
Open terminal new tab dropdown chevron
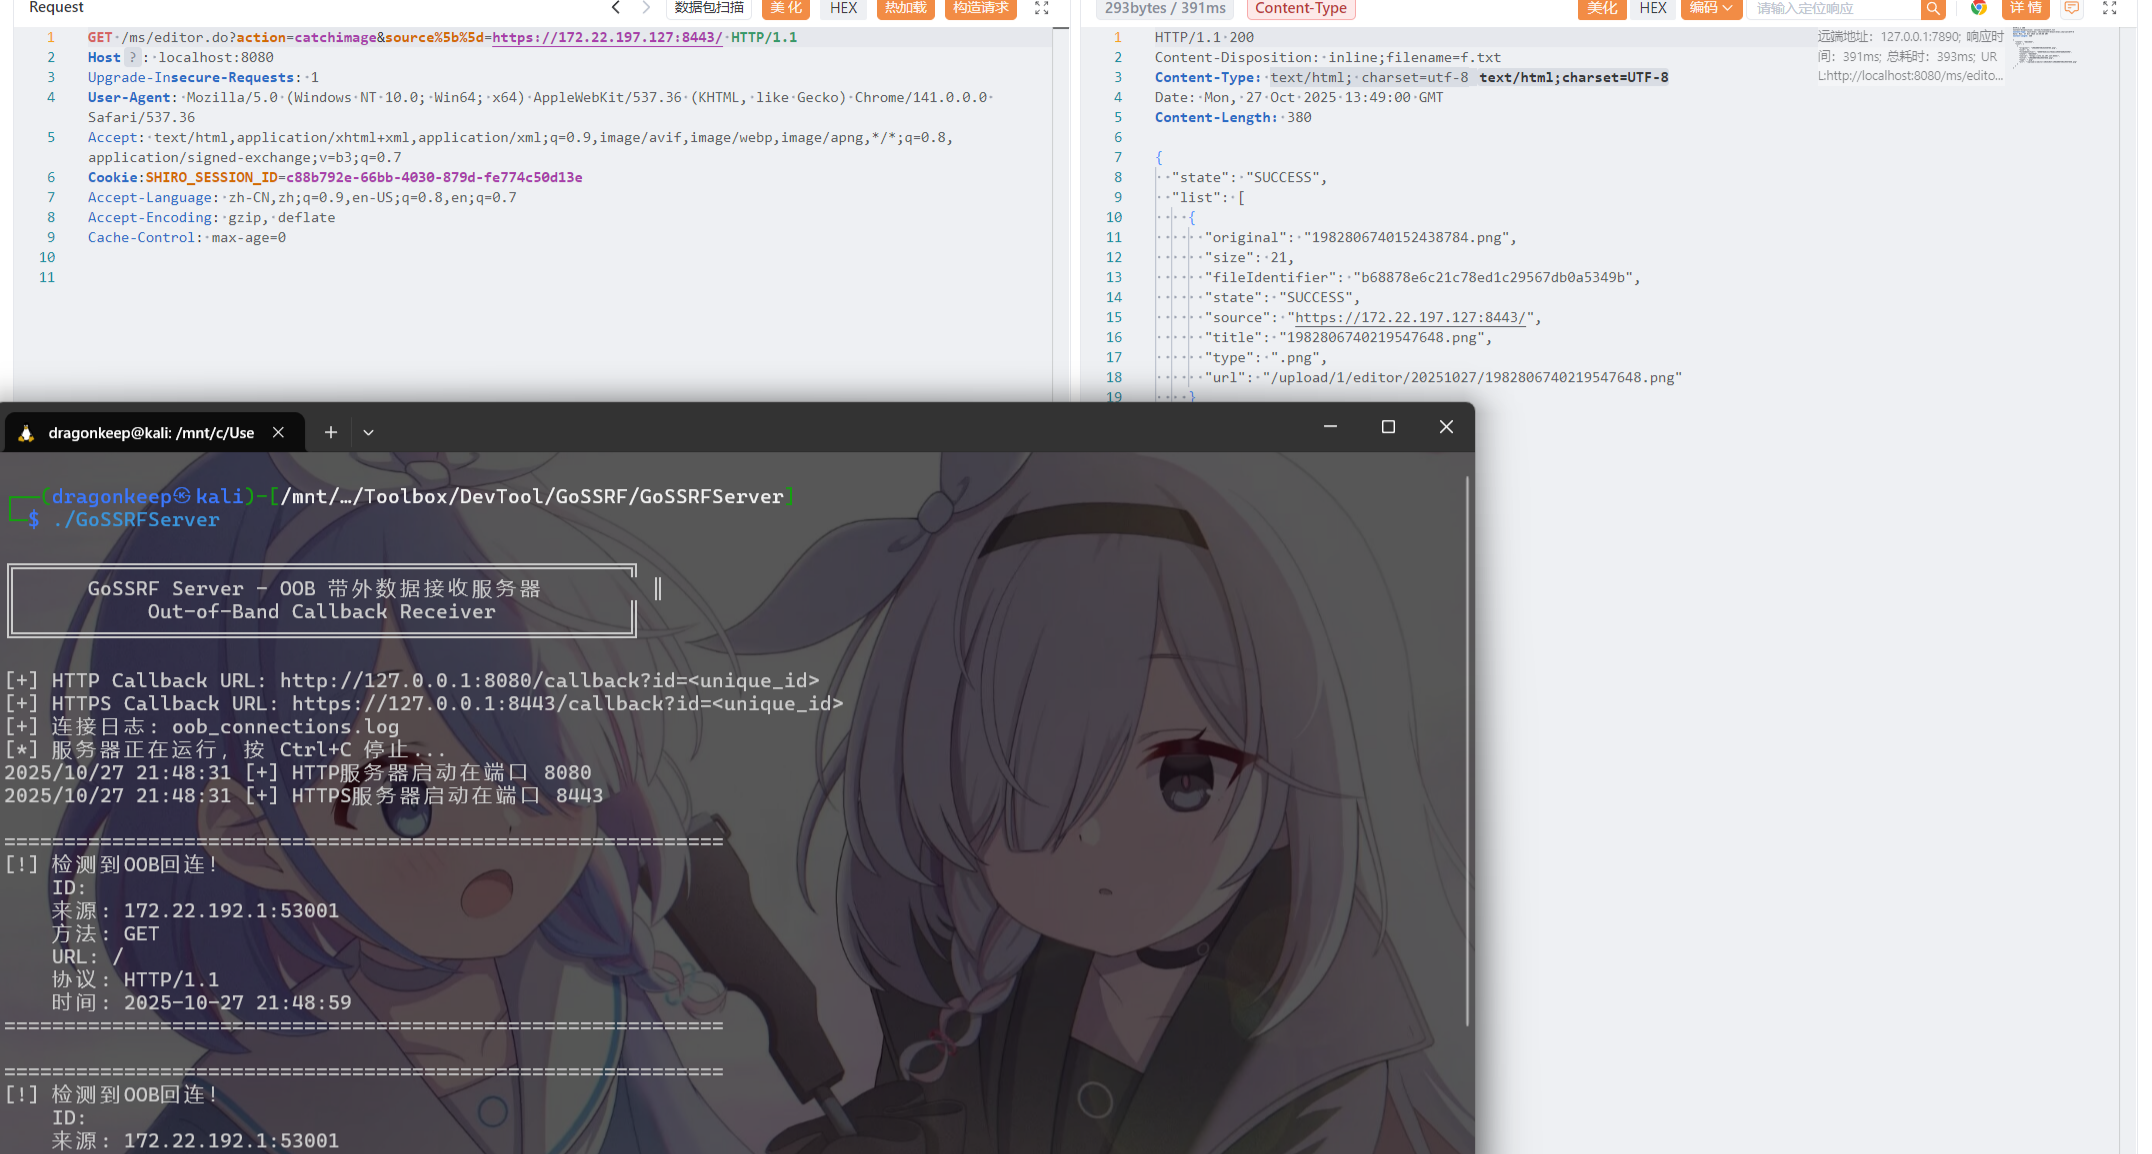(x=368, y=432)
